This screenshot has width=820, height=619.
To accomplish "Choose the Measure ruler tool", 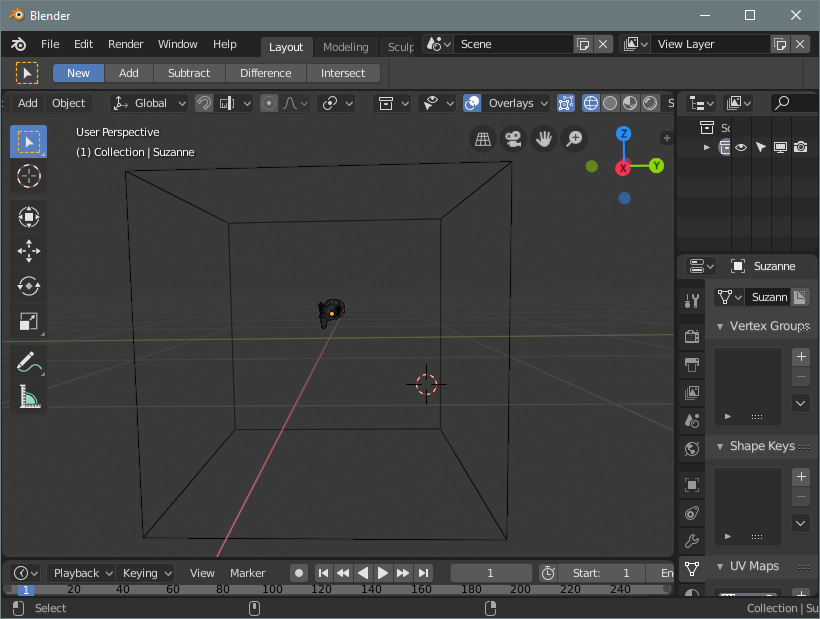I will click(x=28, y=396).
